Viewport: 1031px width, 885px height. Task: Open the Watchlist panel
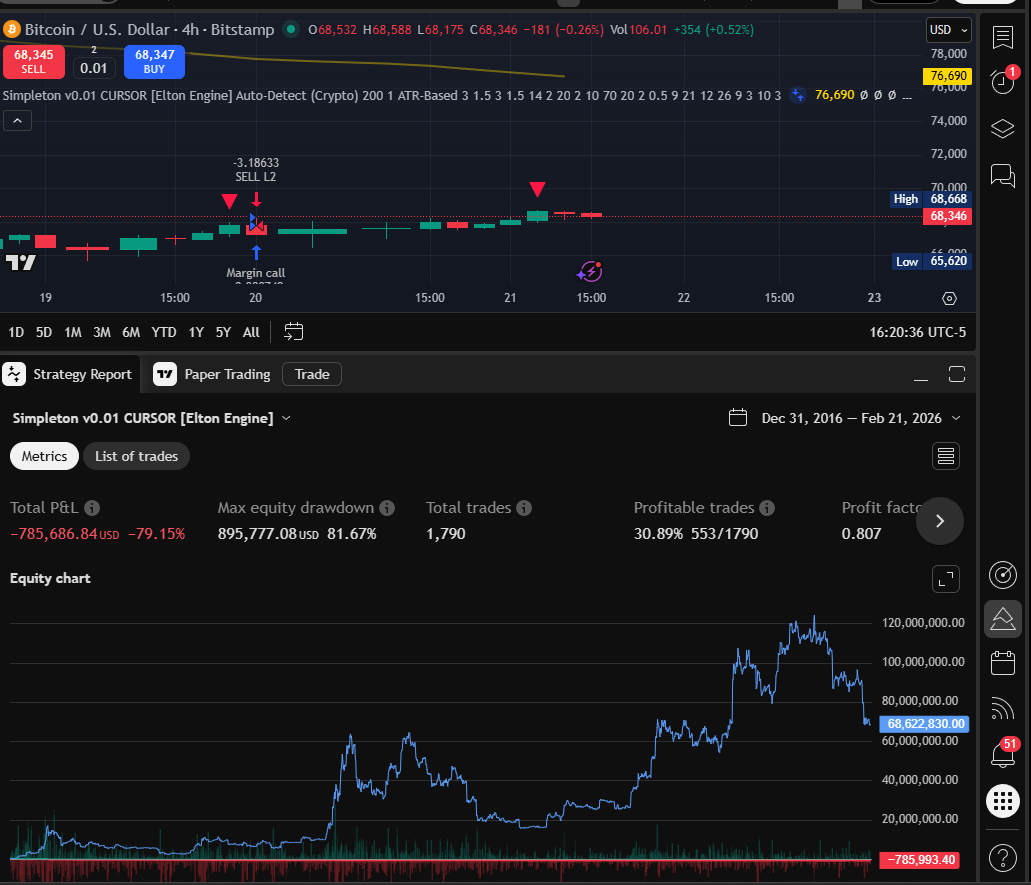[x=1003, y=38]
